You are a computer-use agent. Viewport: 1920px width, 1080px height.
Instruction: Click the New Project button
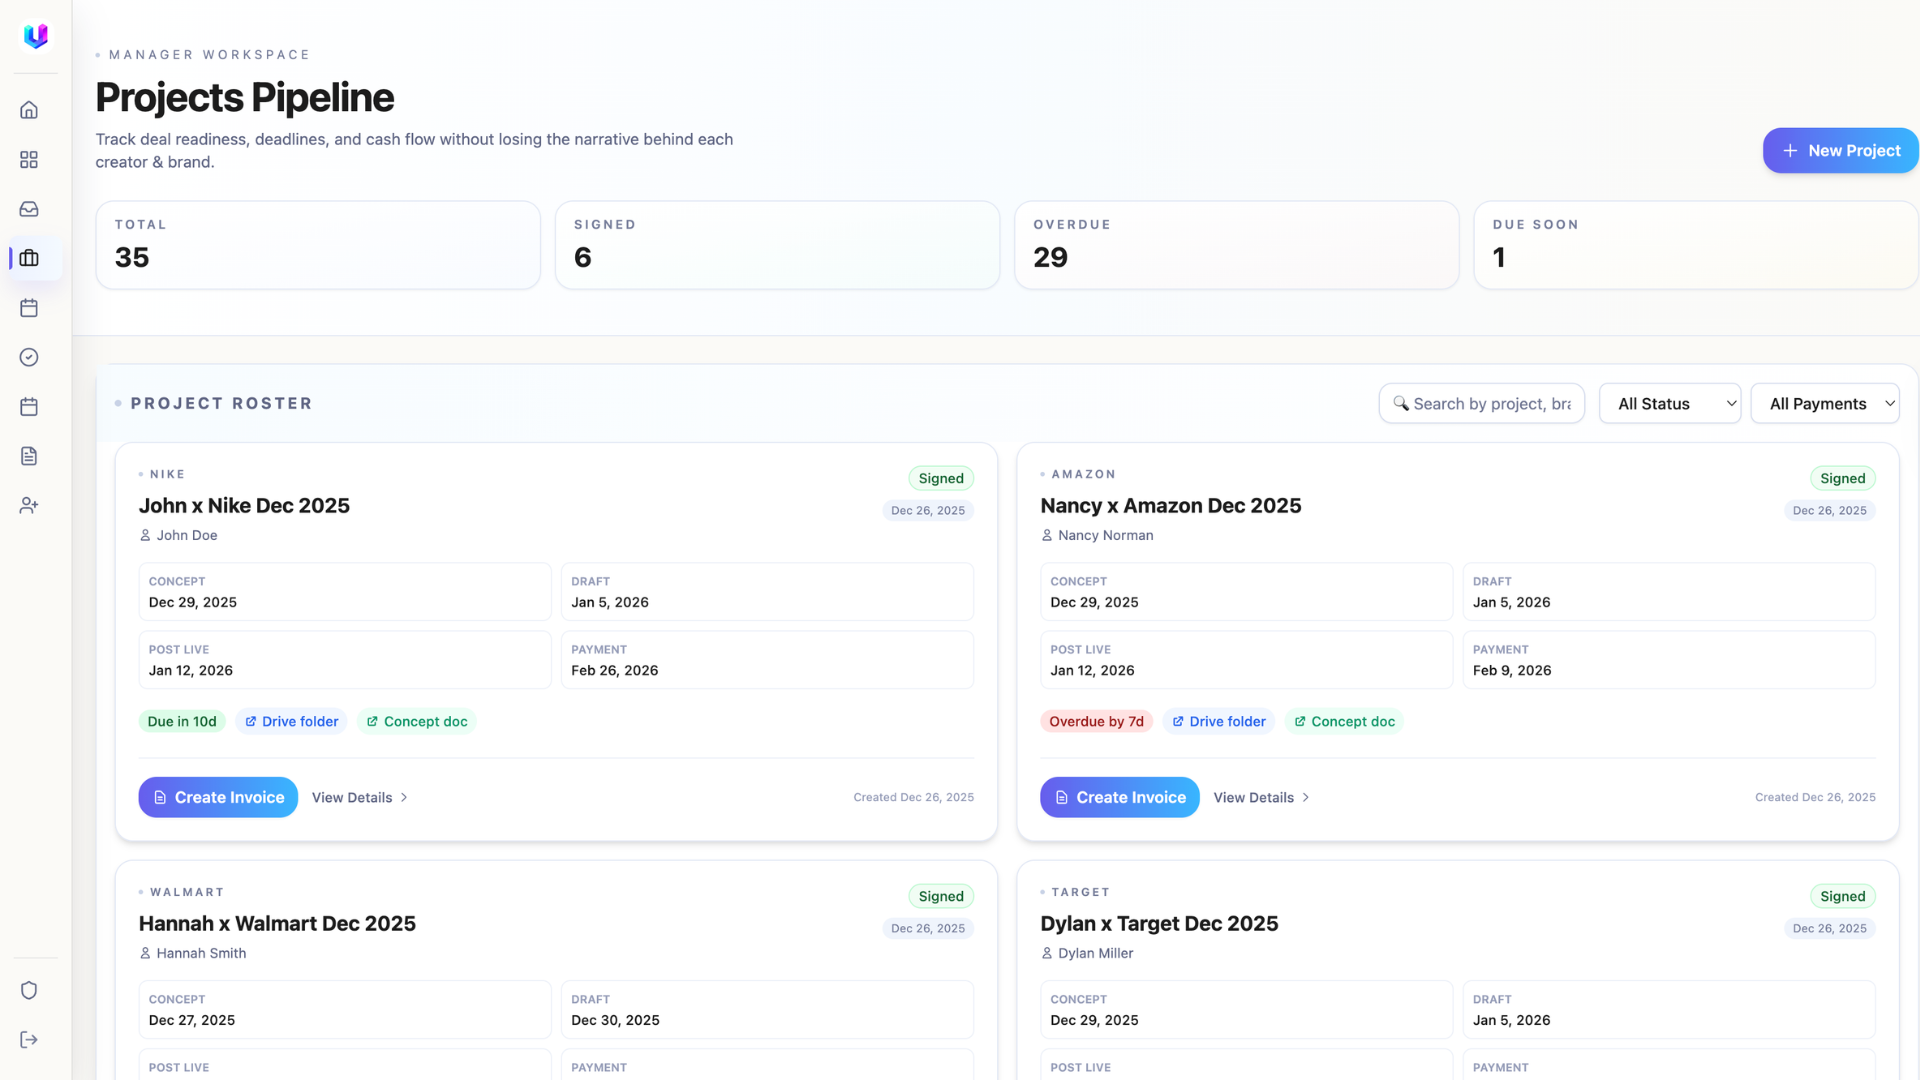[x=1840, y=150]
